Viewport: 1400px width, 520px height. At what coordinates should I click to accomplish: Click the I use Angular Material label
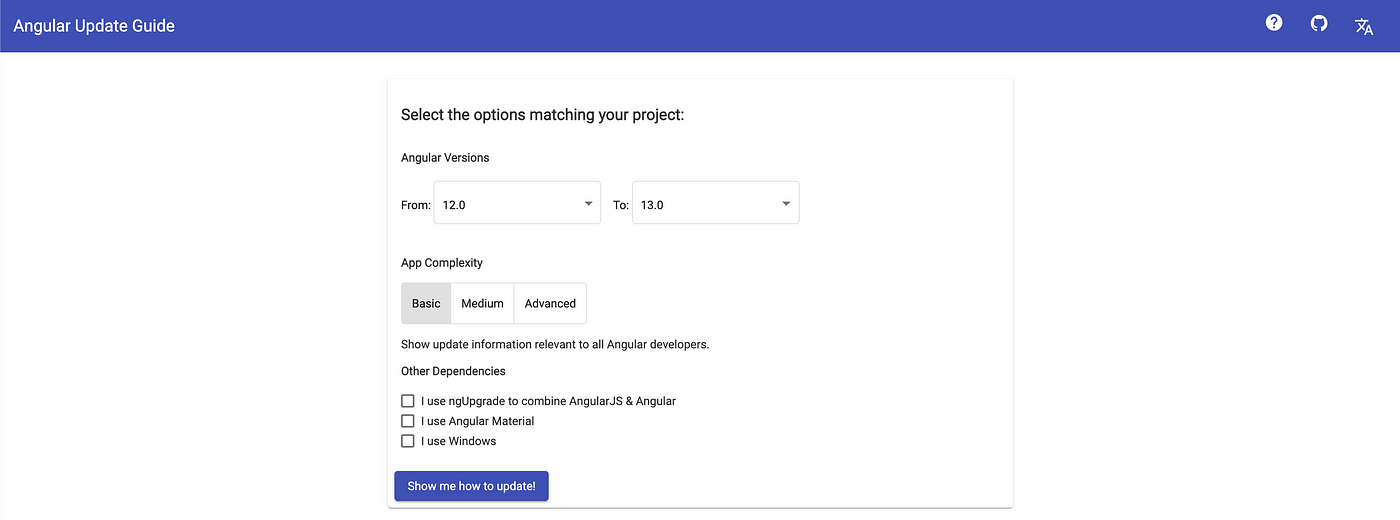477,421
